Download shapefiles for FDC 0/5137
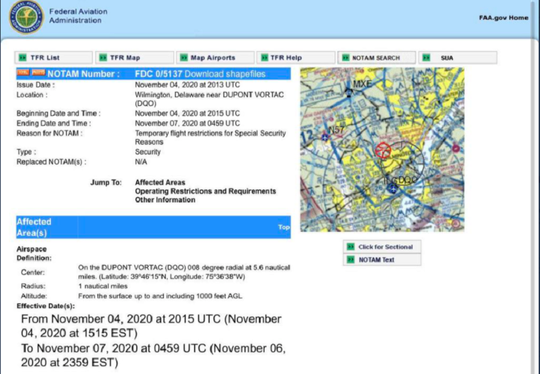Viewport: 540px width, 374px height. (x=225, y=74)
